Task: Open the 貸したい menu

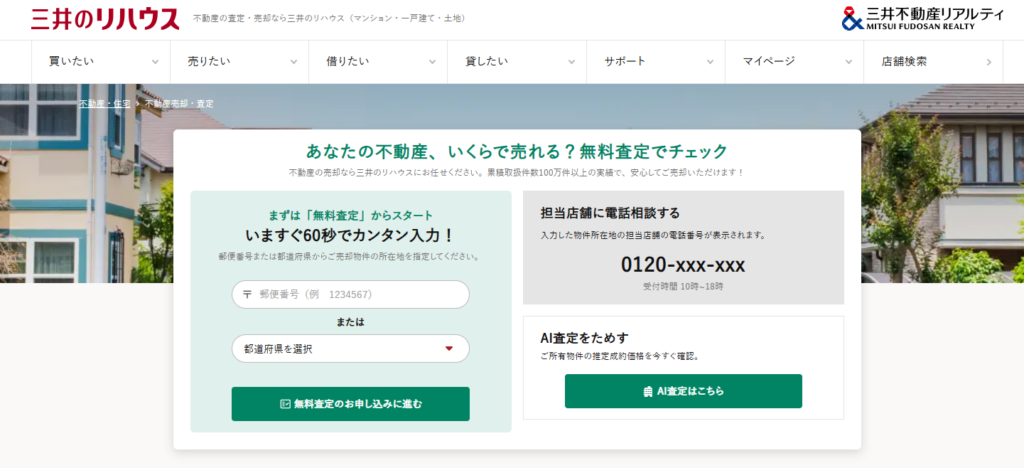Action: (517, 62)
